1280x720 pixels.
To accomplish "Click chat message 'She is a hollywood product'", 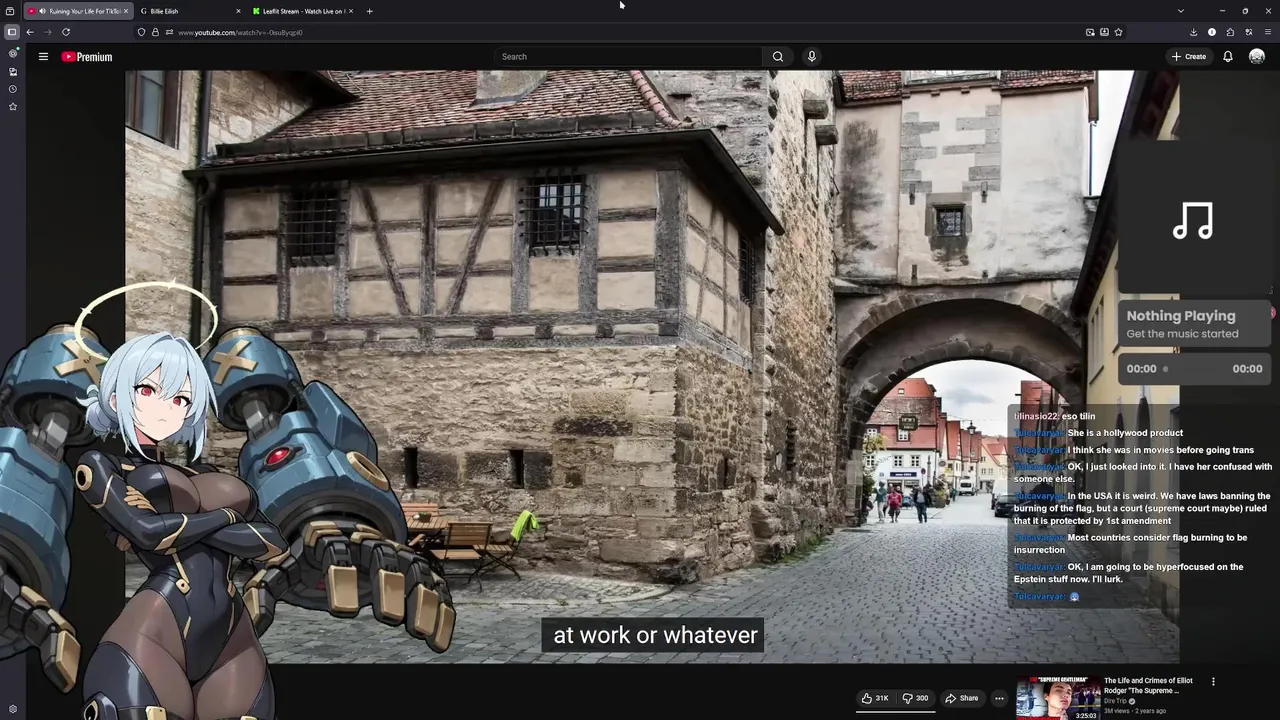I will [x=1125, y=433].
